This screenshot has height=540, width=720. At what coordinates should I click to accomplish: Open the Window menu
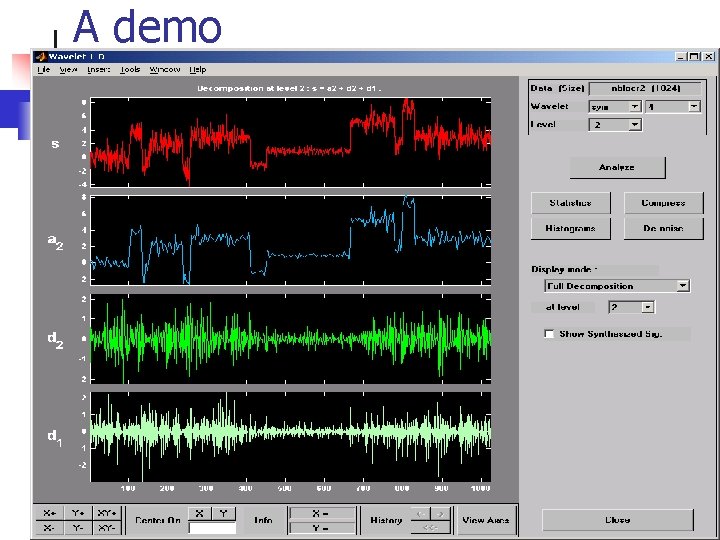(164, 69)
